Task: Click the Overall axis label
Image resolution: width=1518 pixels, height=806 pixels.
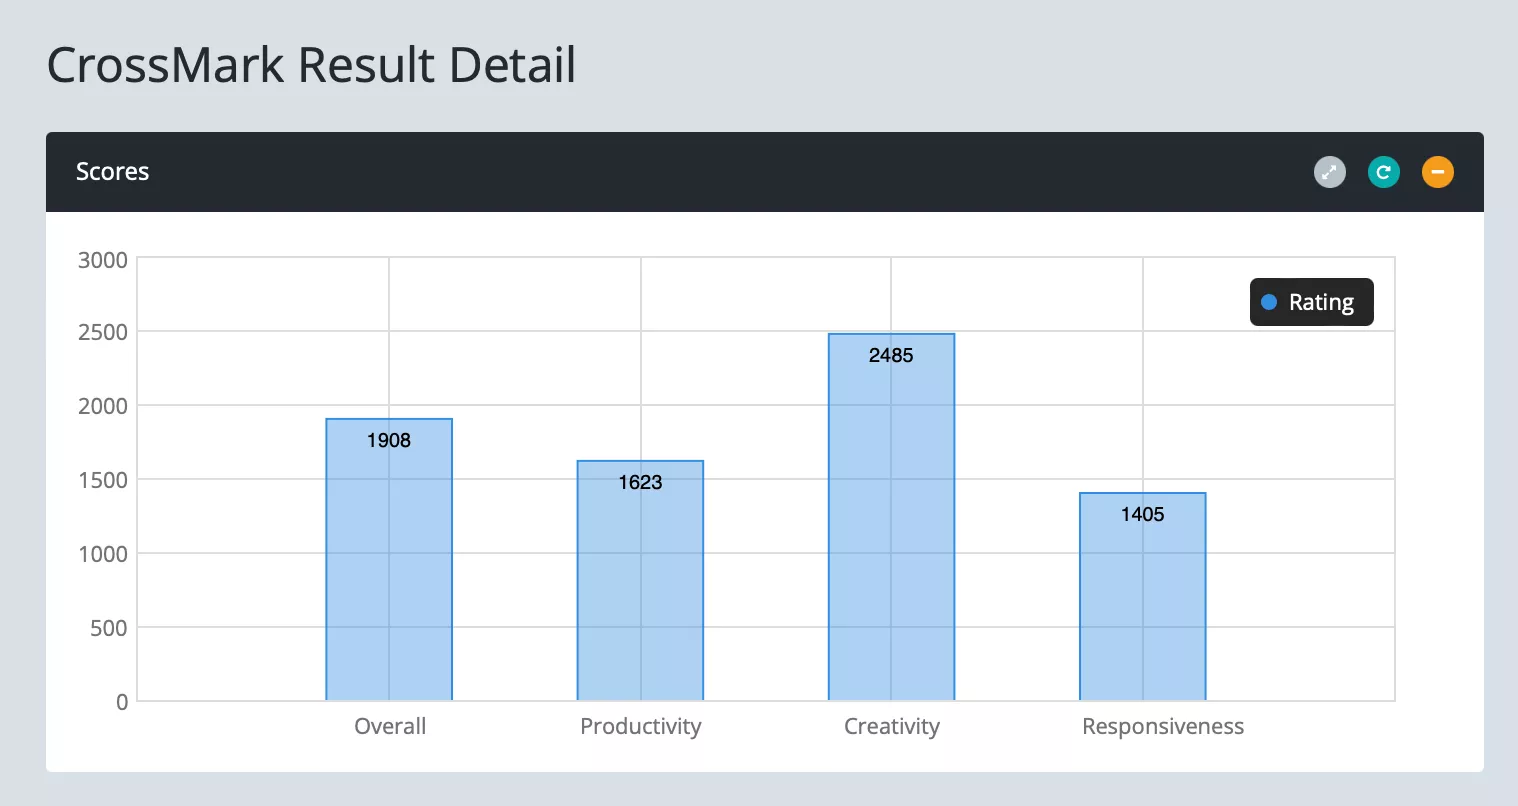Action: coord(390,726)
